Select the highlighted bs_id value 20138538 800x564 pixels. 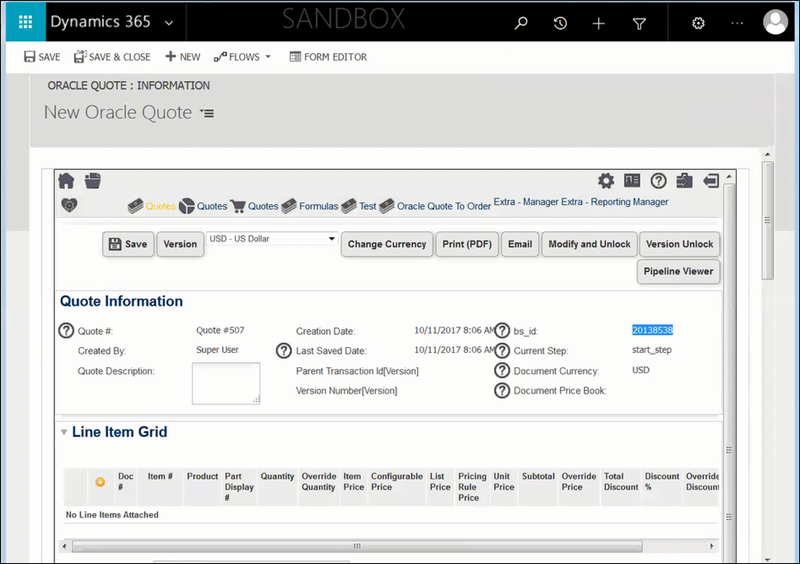pos(653,330)
